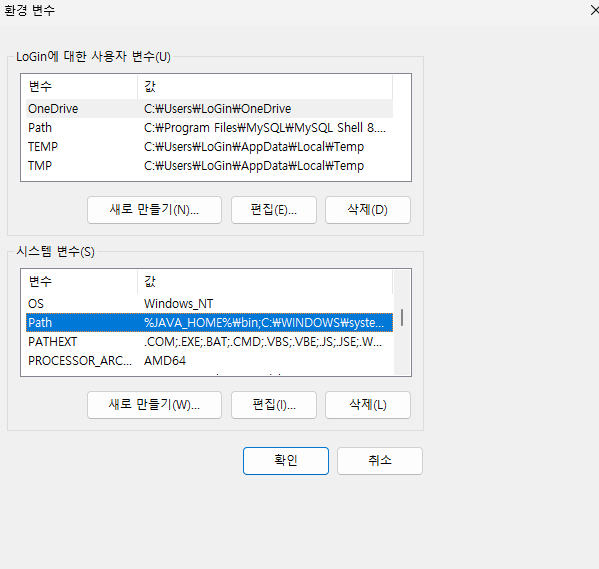Click 새로 만들기(N)... for user variables
This screenshot has height=569, width=599.
pos(154,210)
